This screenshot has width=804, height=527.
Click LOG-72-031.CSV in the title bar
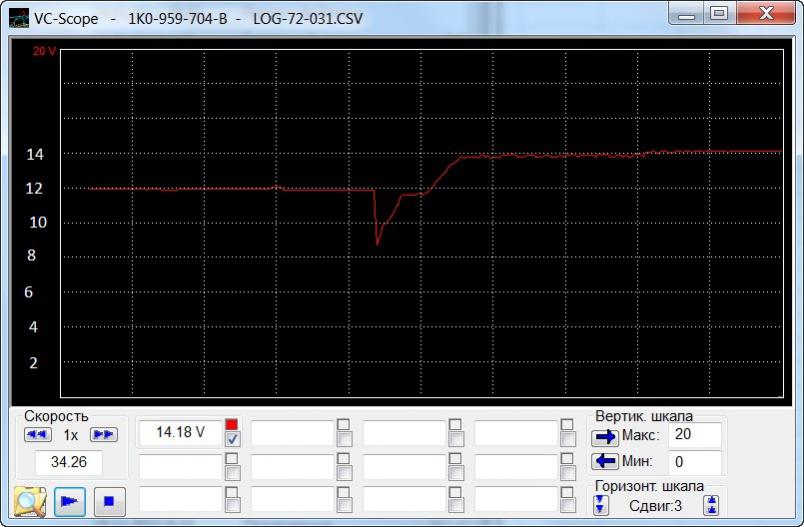click(x=308, y=18)
